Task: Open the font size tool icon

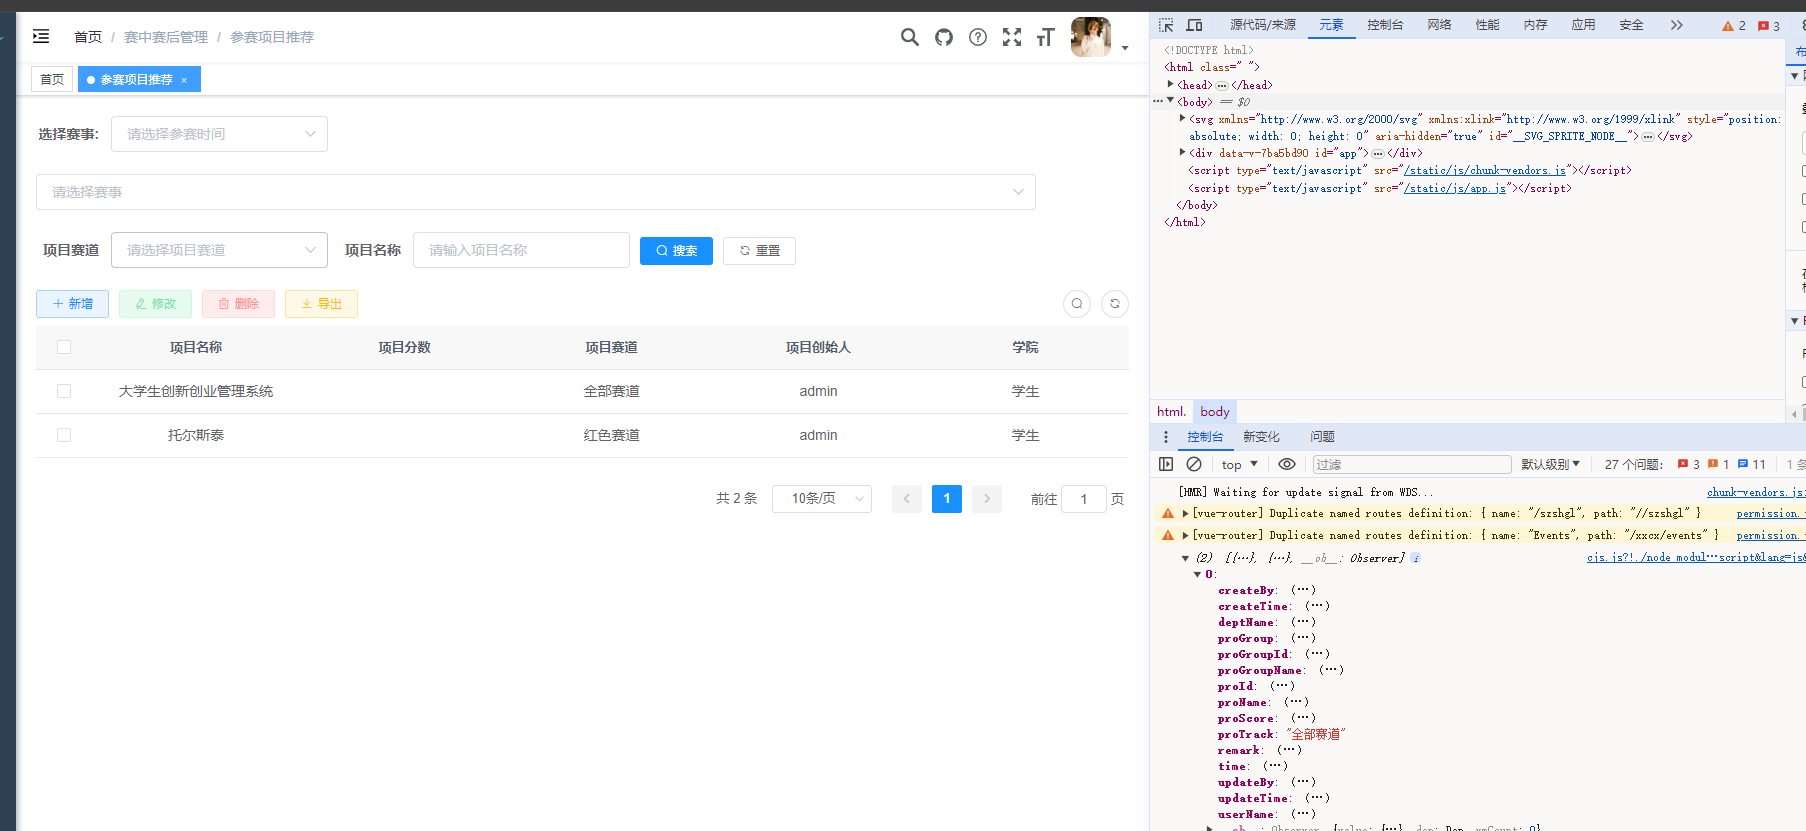Action: pyautogui.click(x=1046, y=37)
